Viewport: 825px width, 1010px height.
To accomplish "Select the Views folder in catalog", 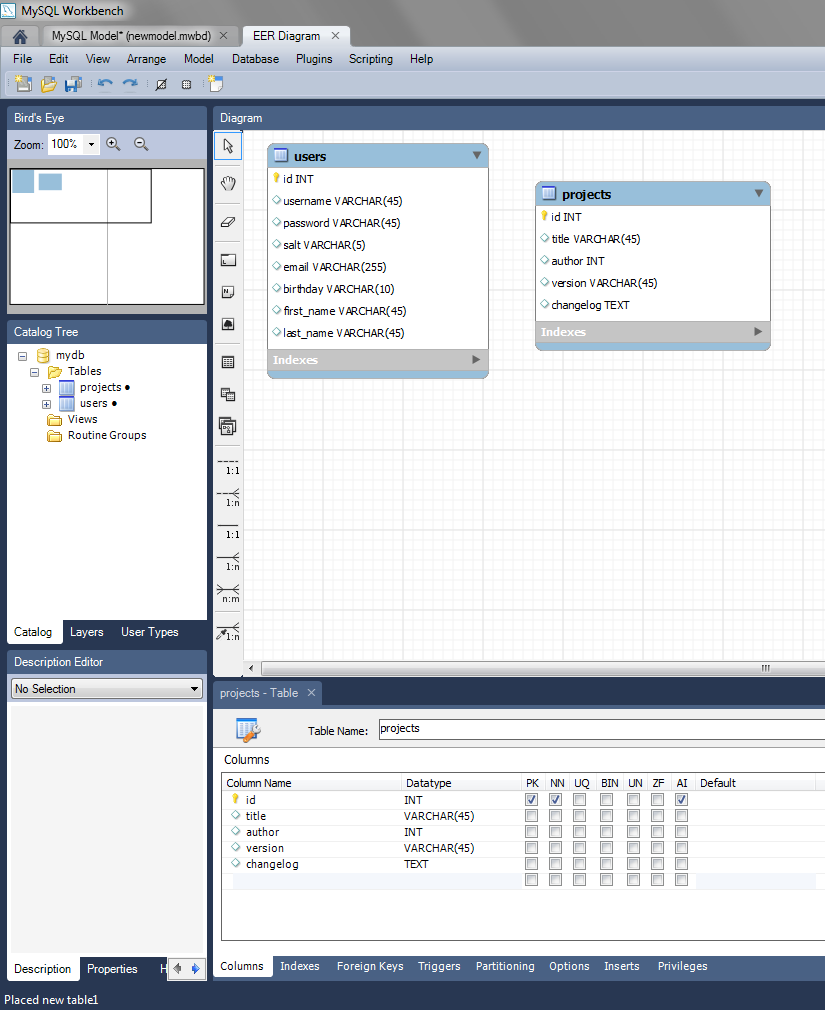I will tap(82, 419).
